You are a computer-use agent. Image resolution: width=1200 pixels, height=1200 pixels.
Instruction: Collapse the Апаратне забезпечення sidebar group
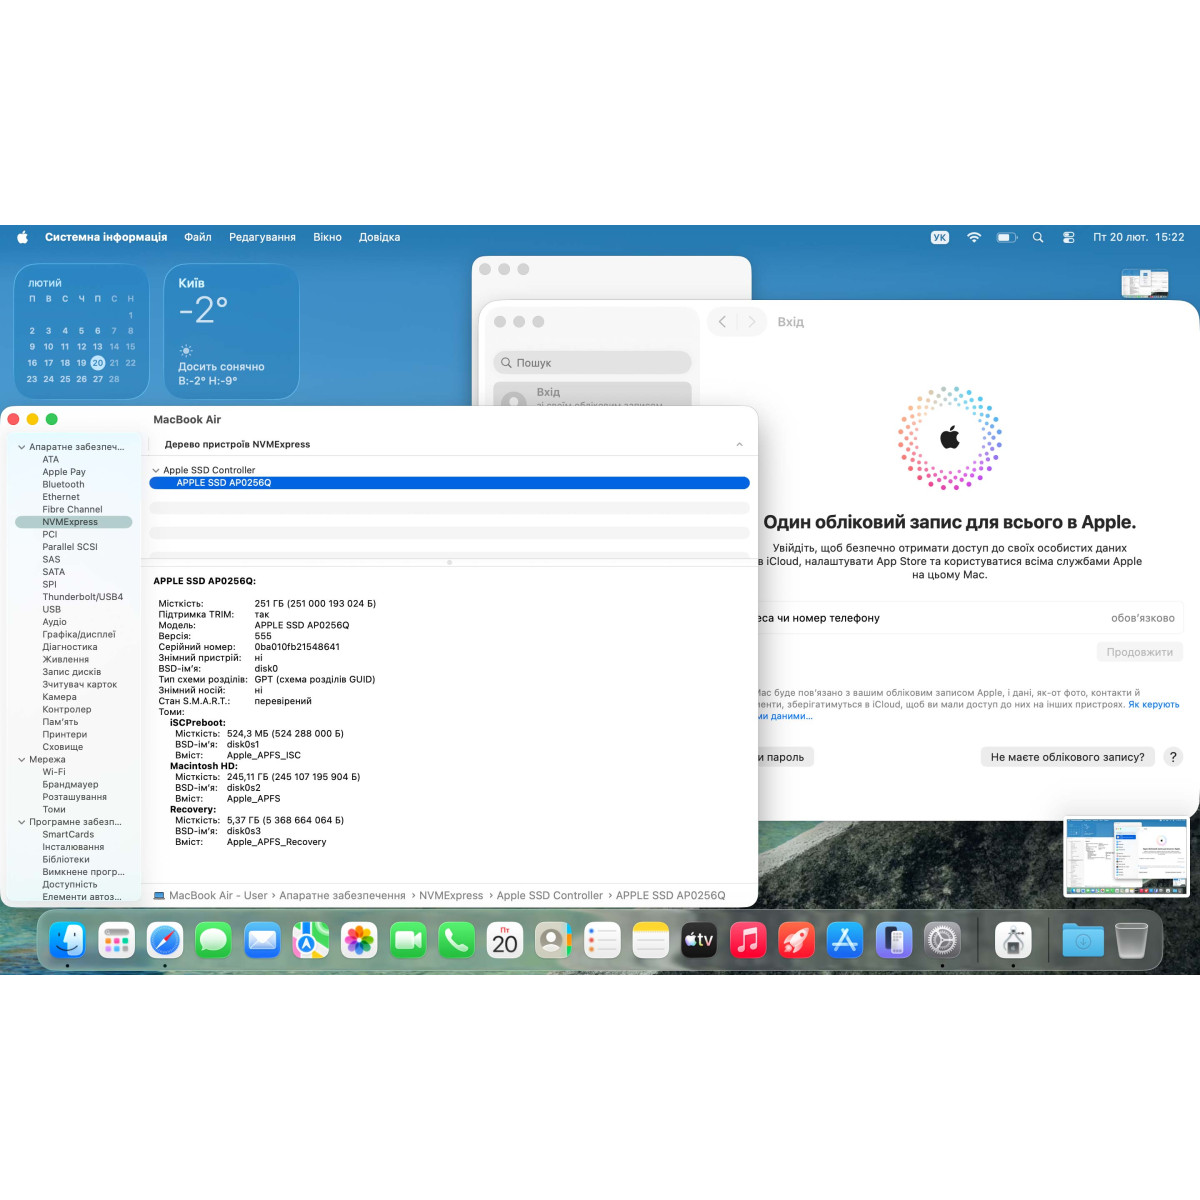(x=22, y=447)
